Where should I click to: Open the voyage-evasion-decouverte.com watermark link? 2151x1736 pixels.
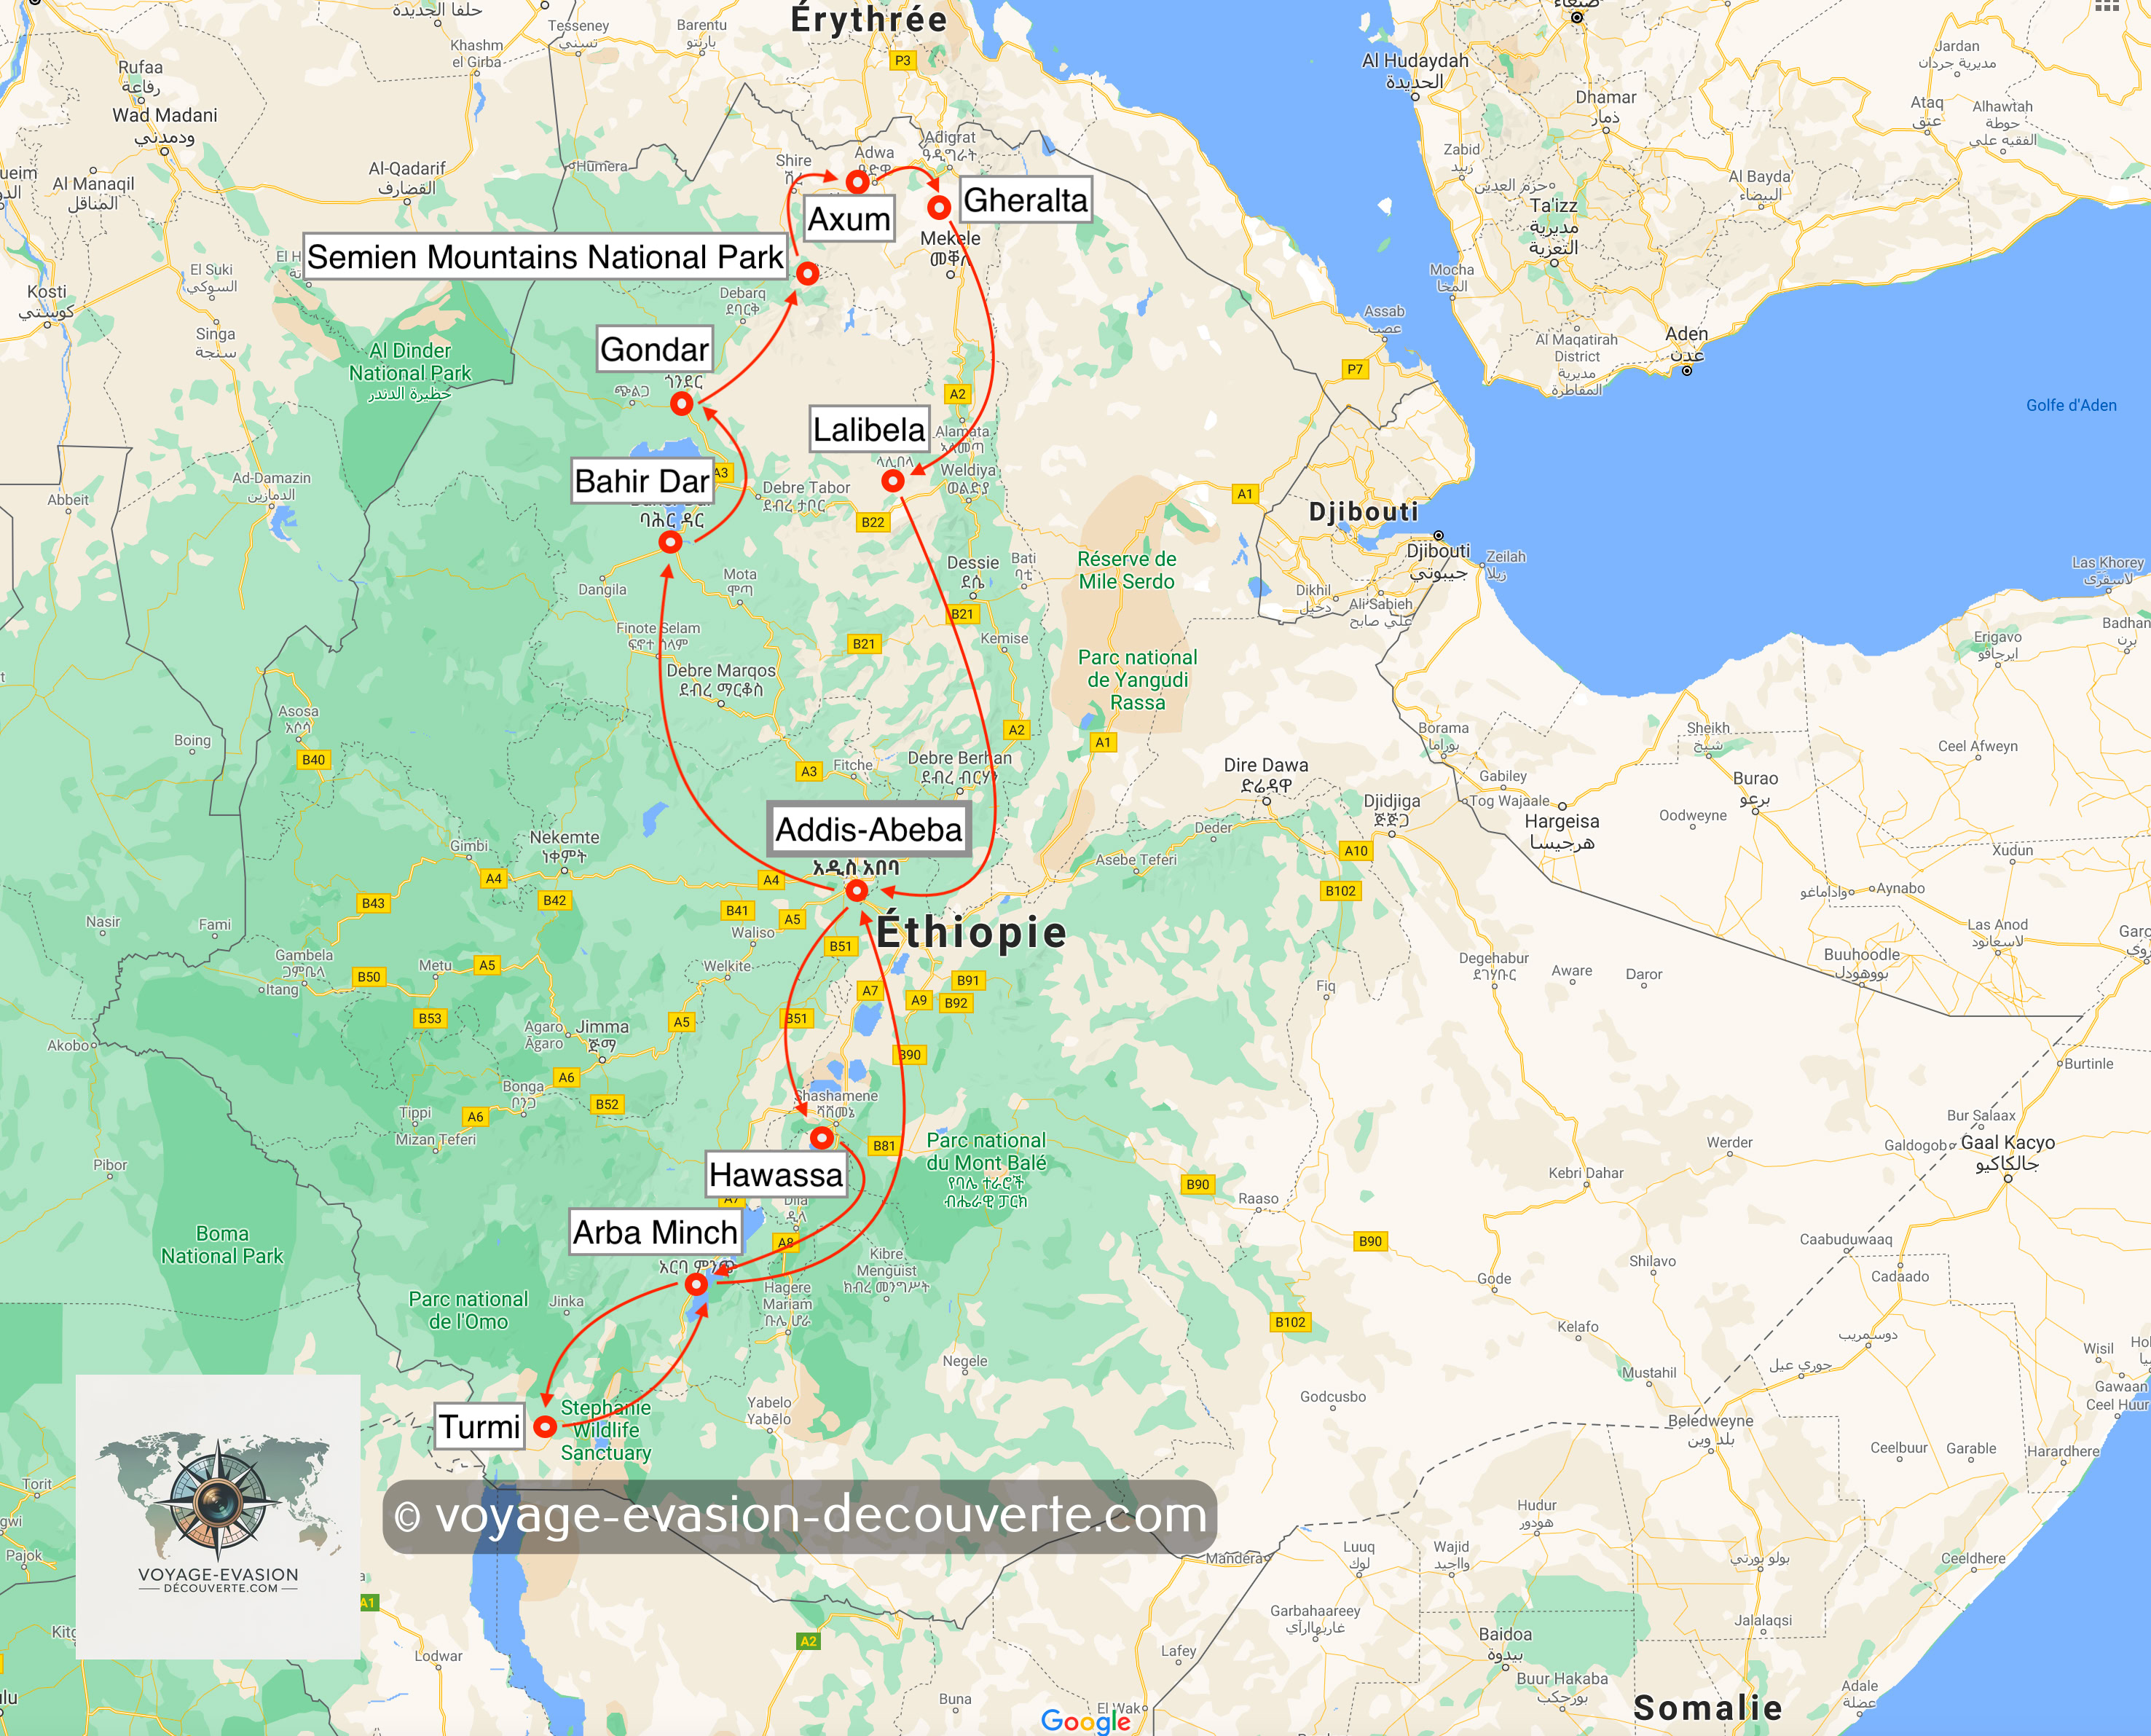tap(800, 1516)
